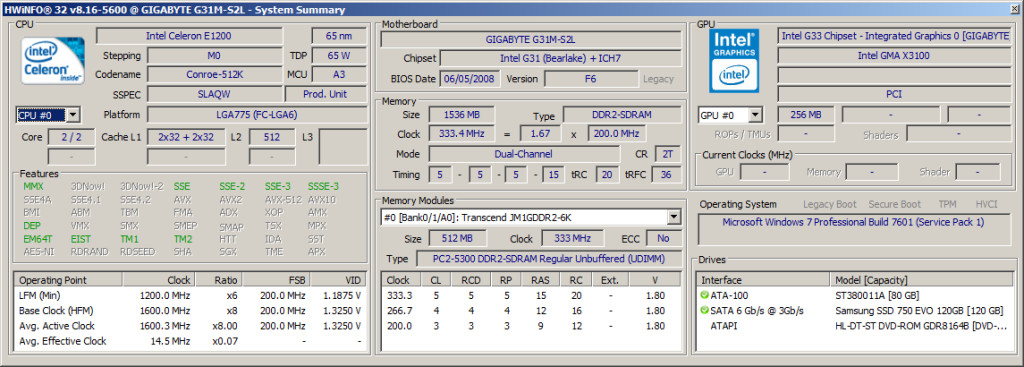Click the MCU A3 value
This screenshot has height=367, width=1024.
[x=338, y=74]
